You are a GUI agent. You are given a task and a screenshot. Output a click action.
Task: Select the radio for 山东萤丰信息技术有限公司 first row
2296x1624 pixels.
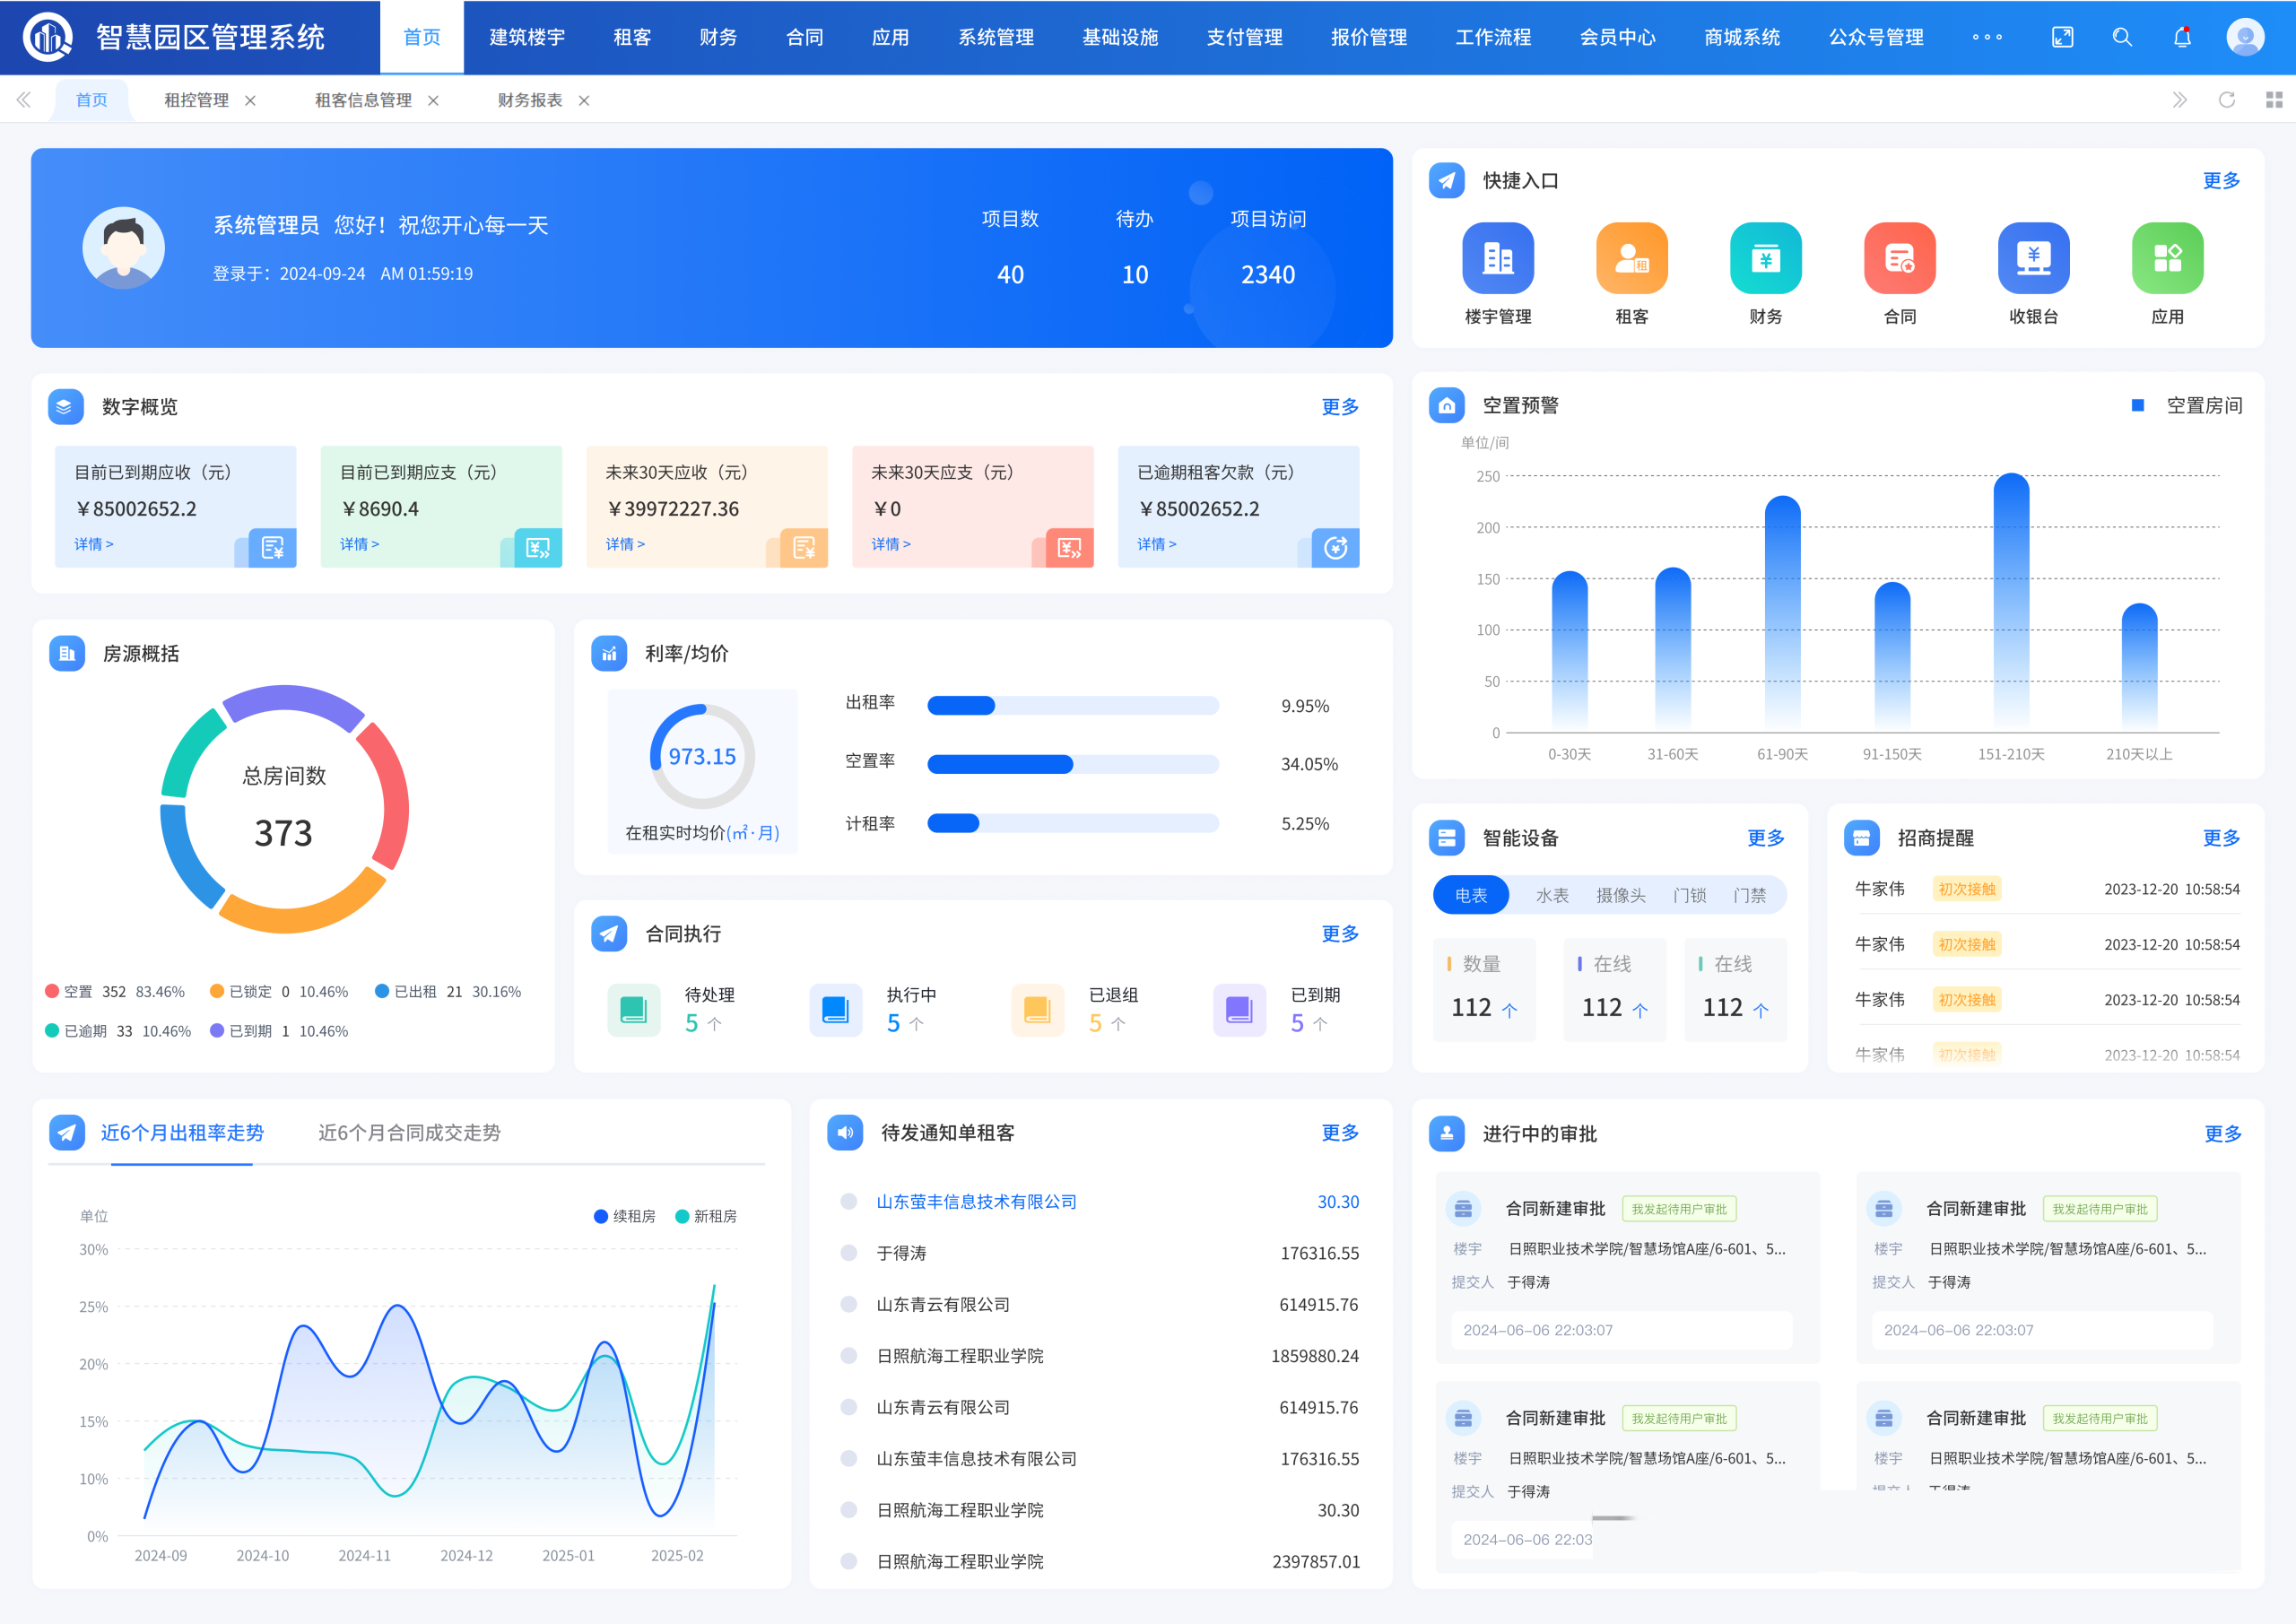click(x=849, y=1201)
